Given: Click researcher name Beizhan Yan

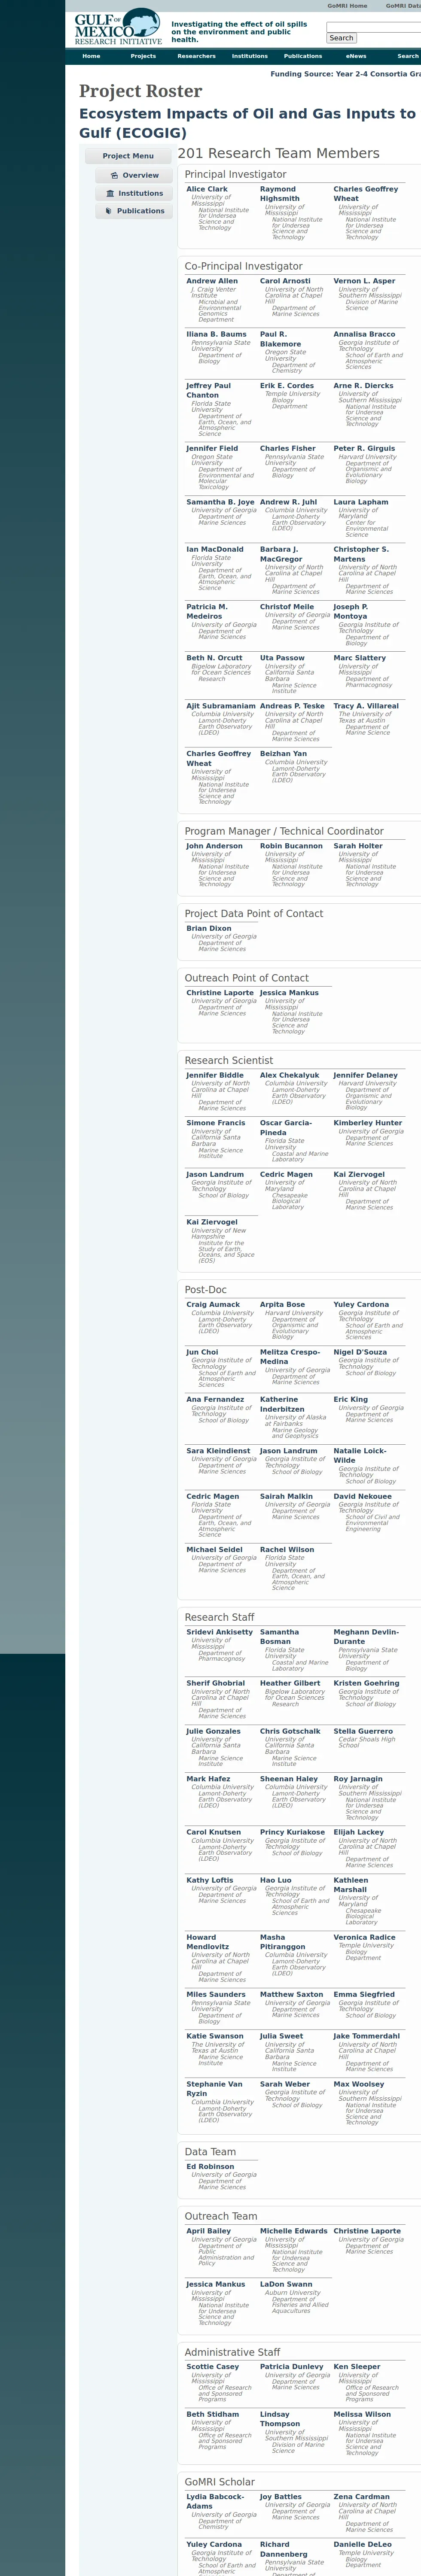Looking at the screenshot, I should 283,754.
